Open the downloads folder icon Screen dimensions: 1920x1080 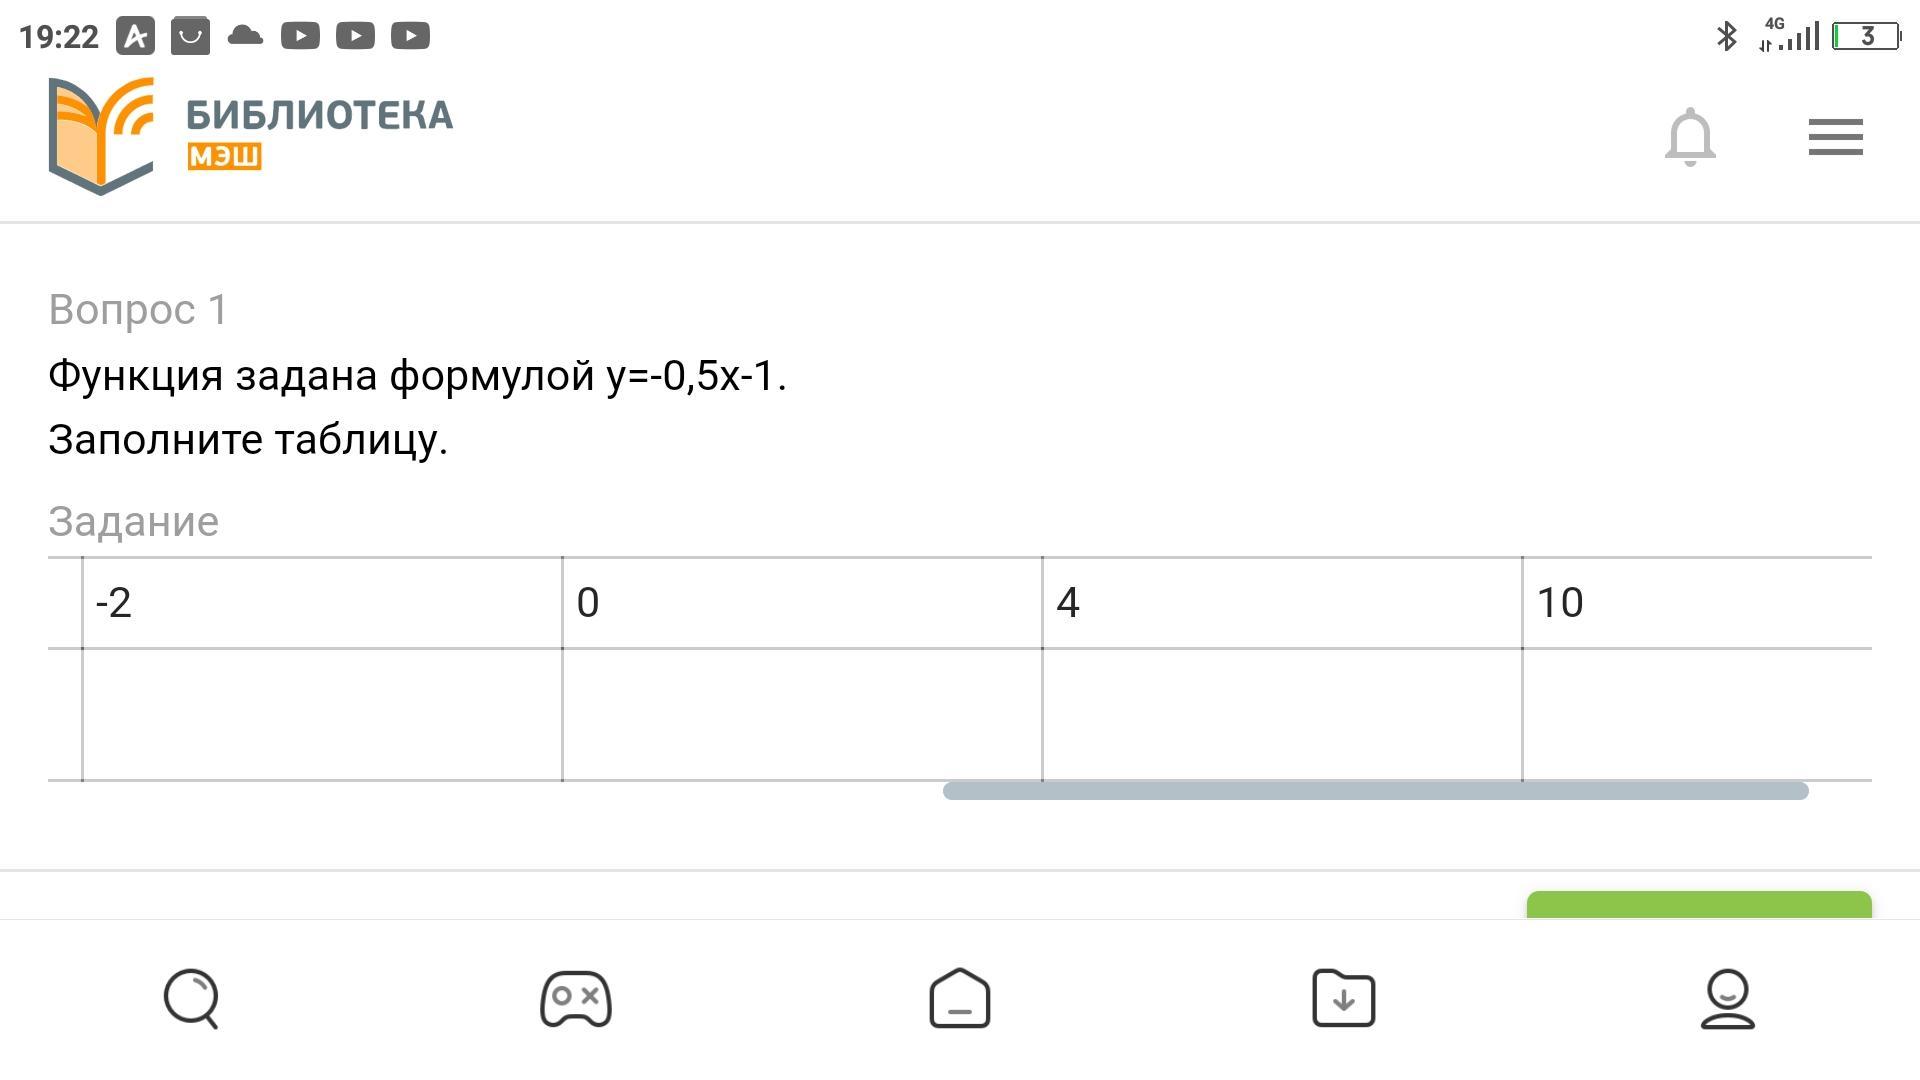point(1343,998)
